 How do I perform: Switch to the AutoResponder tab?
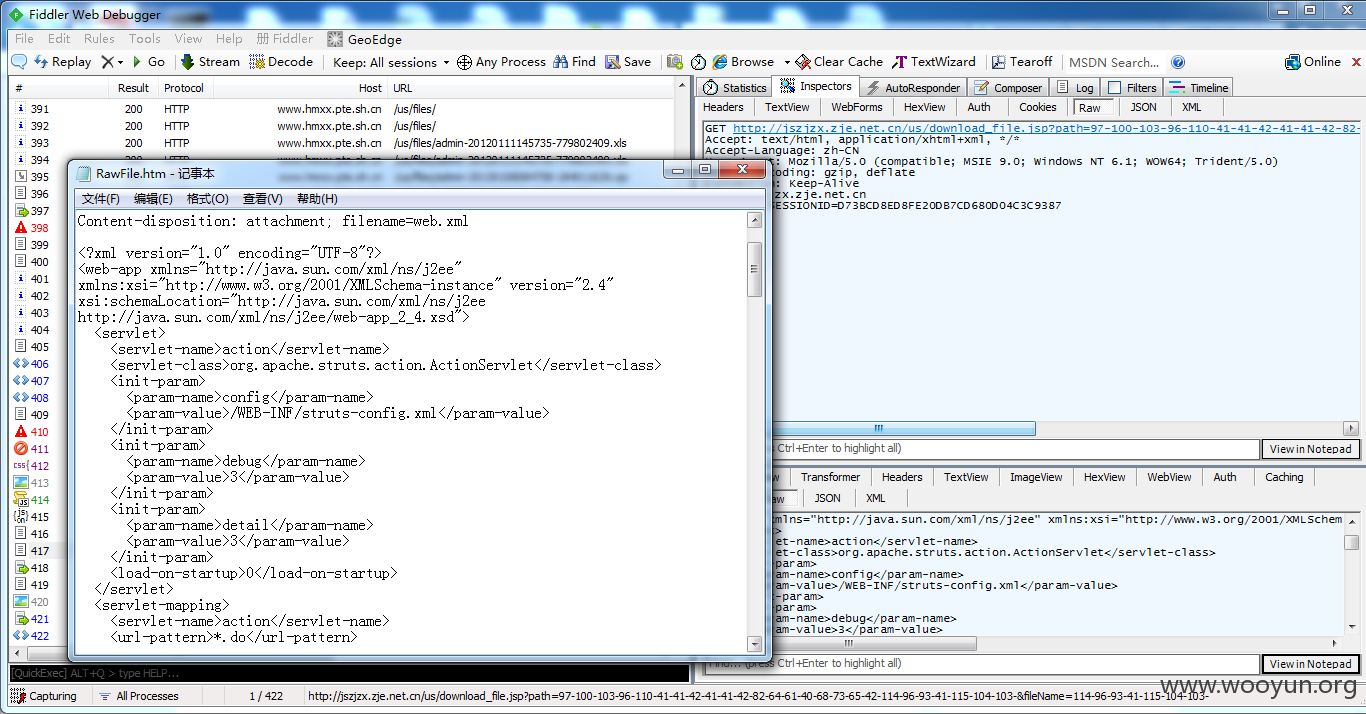click(912, 88)
